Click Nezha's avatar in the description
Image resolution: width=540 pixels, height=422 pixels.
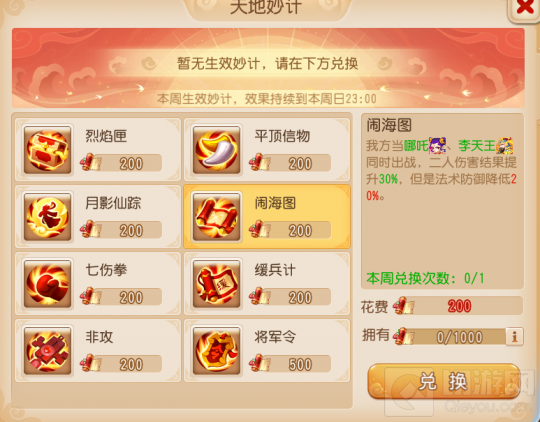tap(437, 146)
